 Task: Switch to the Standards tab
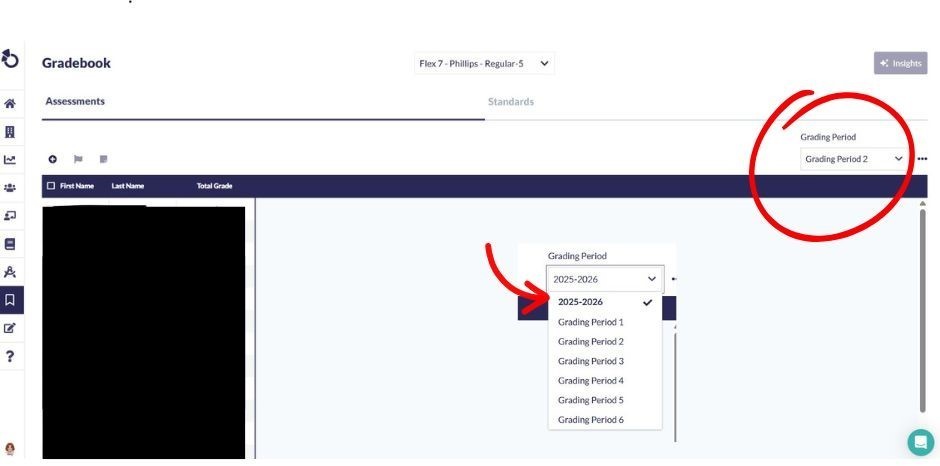tap(510, 102)
